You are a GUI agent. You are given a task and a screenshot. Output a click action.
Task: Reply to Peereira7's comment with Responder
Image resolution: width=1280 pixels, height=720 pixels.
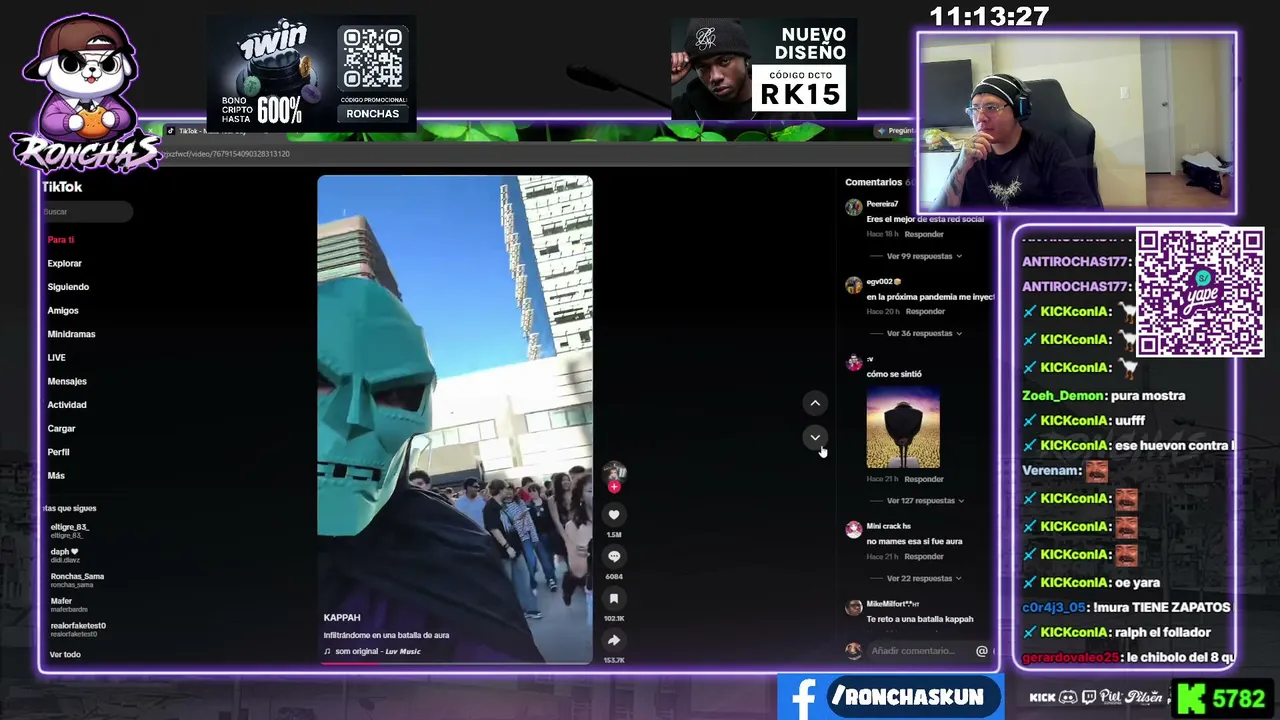924,234
